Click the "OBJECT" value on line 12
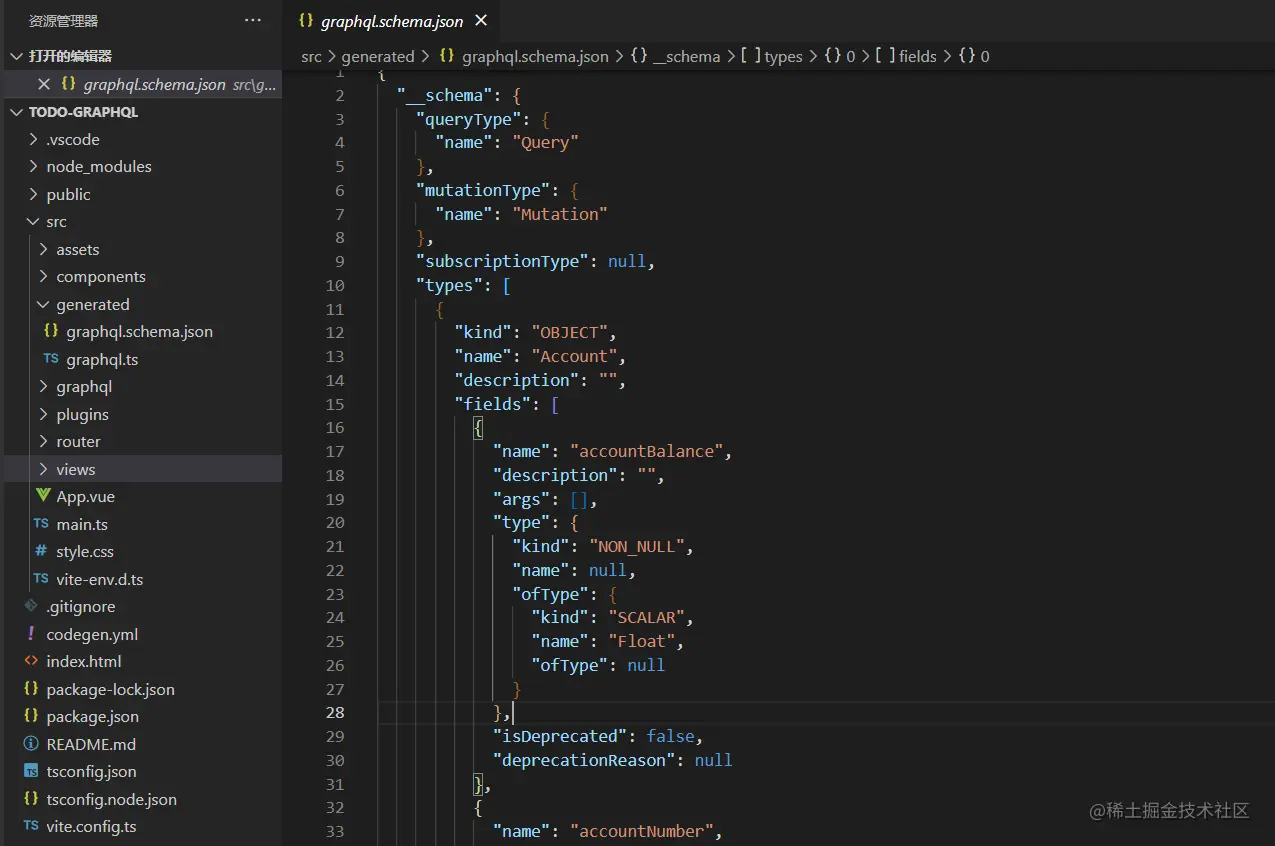Screen dimensions: 1275x846 click(x=568, y=333)
